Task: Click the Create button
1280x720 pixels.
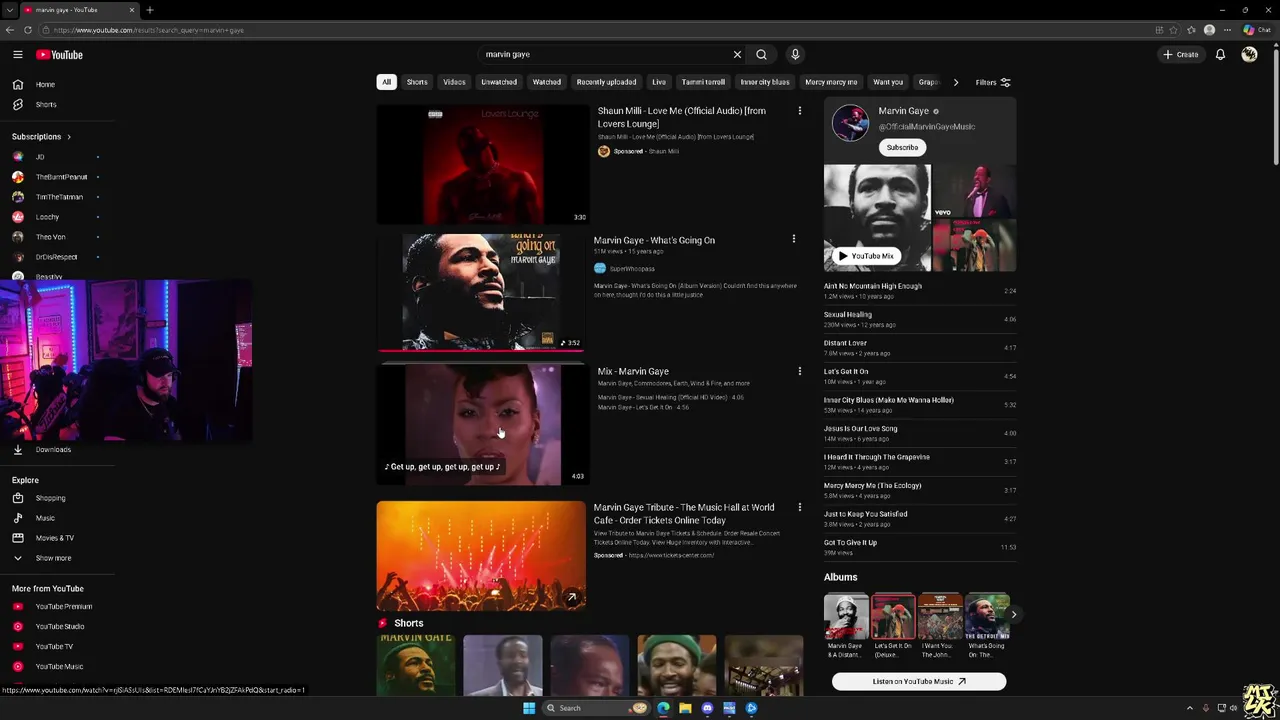Action: click(1180, 55)
